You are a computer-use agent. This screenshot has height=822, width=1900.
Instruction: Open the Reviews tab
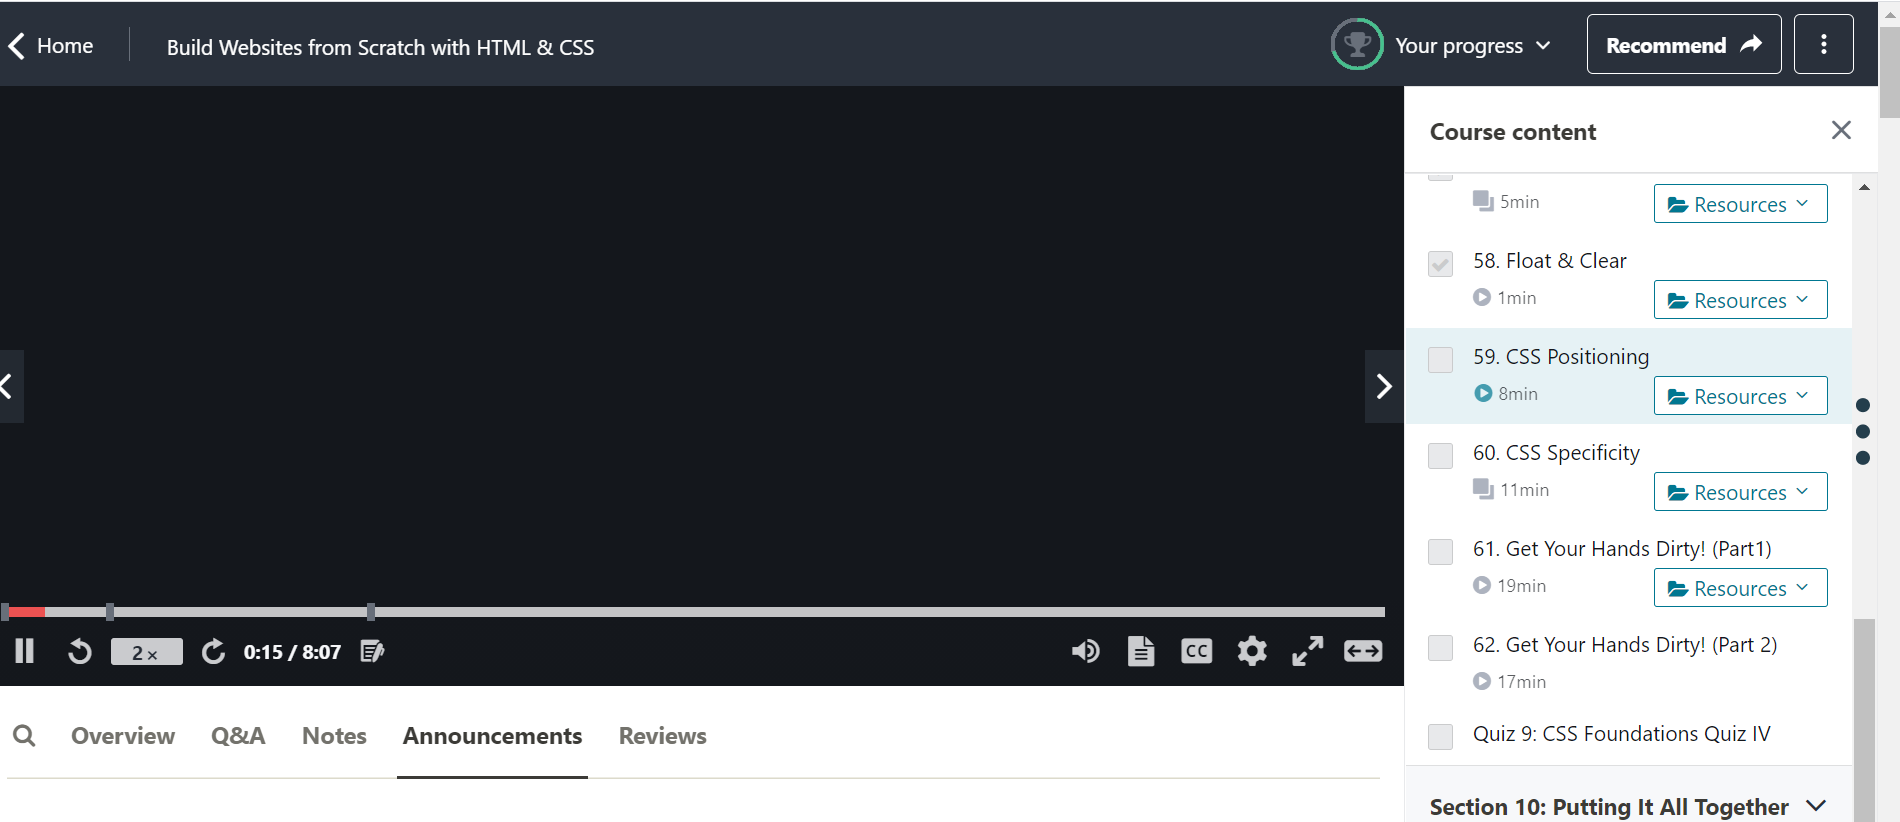[x=662, y=736]
